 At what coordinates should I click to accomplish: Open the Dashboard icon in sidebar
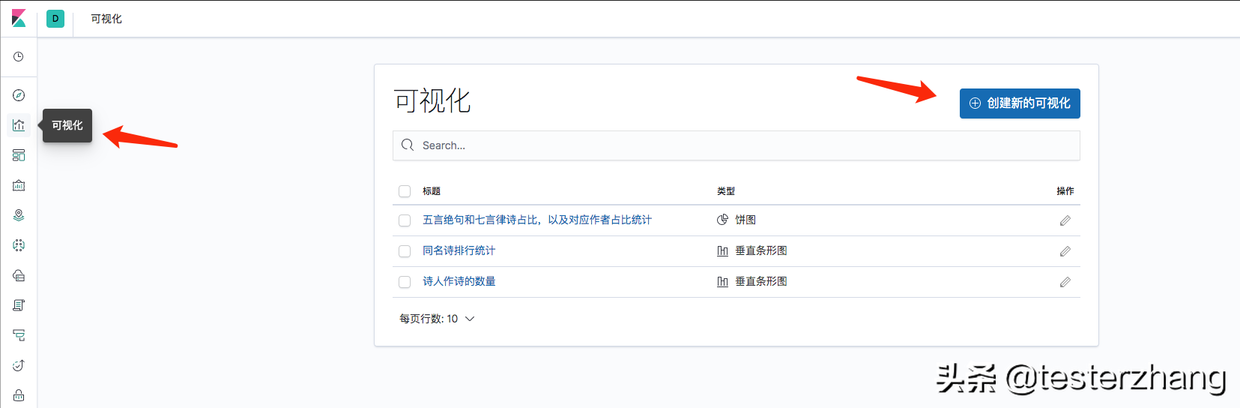18,155
